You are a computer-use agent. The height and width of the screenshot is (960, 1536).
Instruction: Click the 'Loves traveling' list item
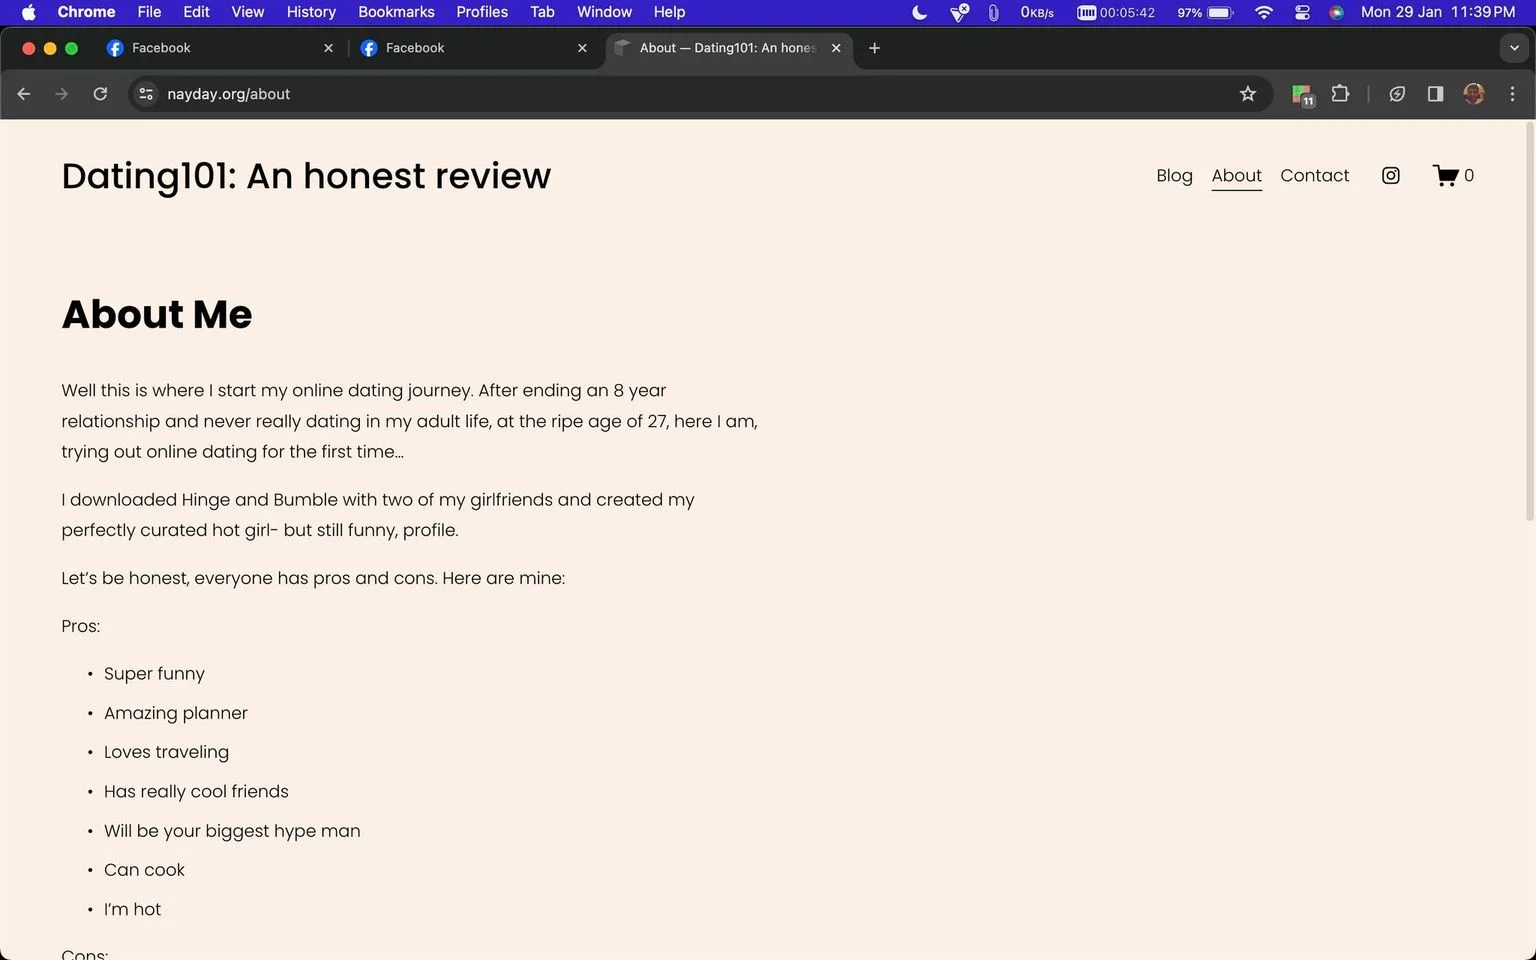pyautogui.click(x=166, y=752)
